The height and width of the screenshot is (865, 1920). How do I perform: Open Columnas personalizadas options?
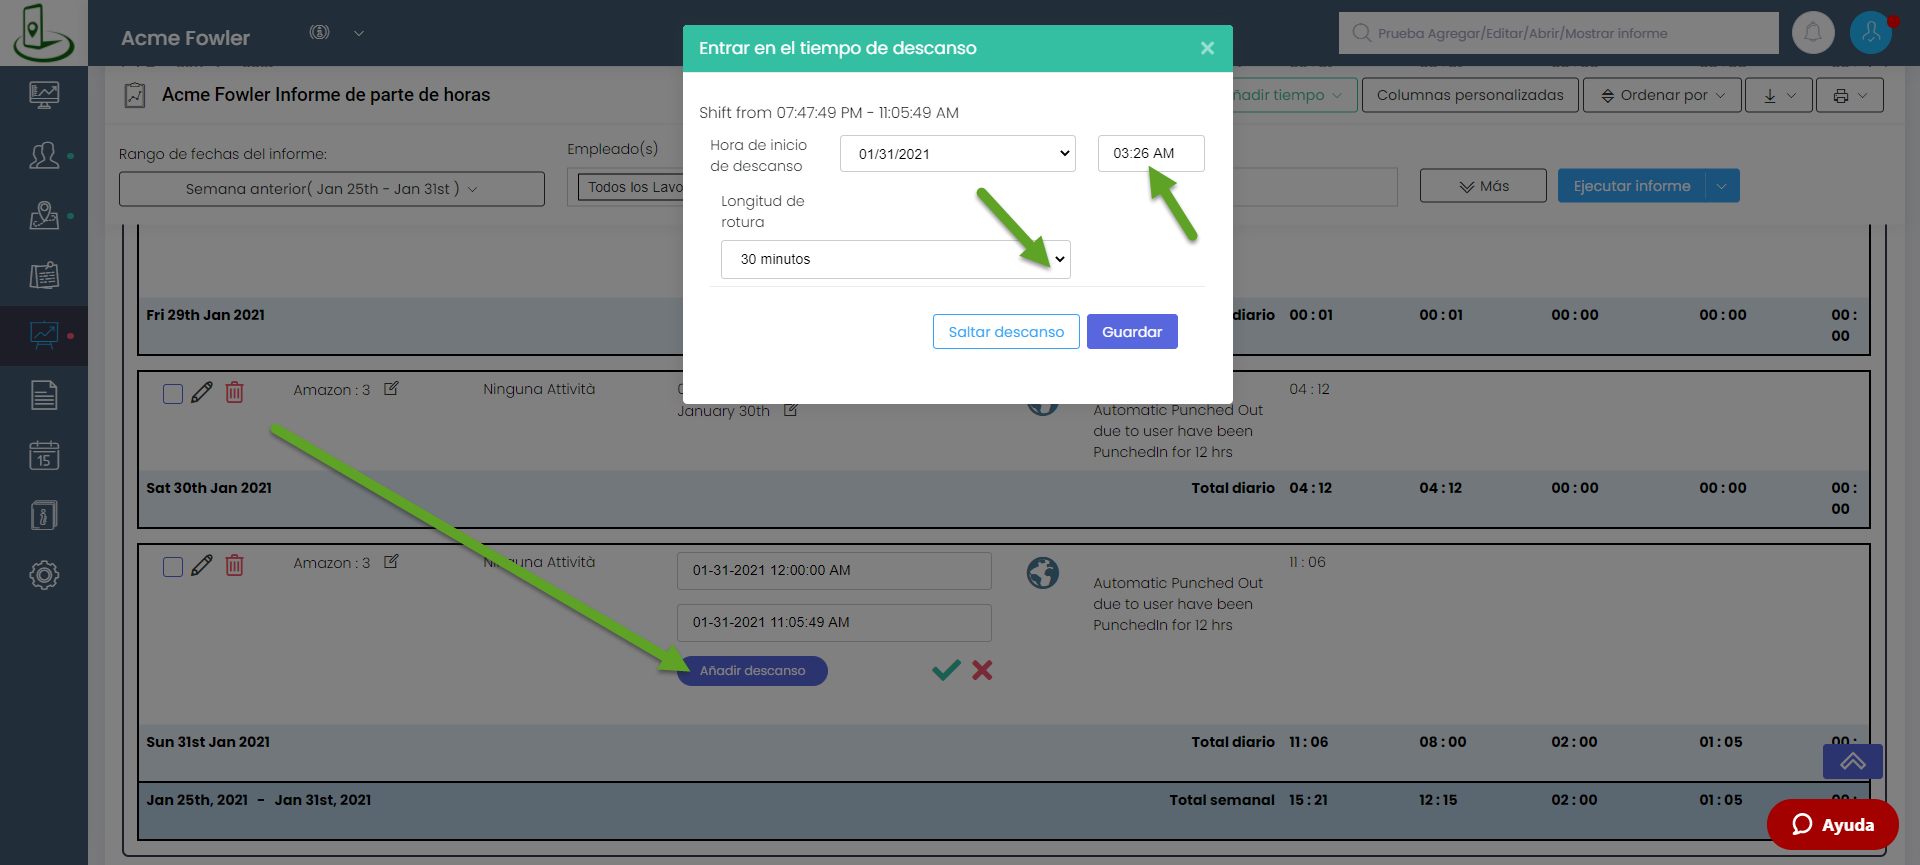coord(1469,95)
